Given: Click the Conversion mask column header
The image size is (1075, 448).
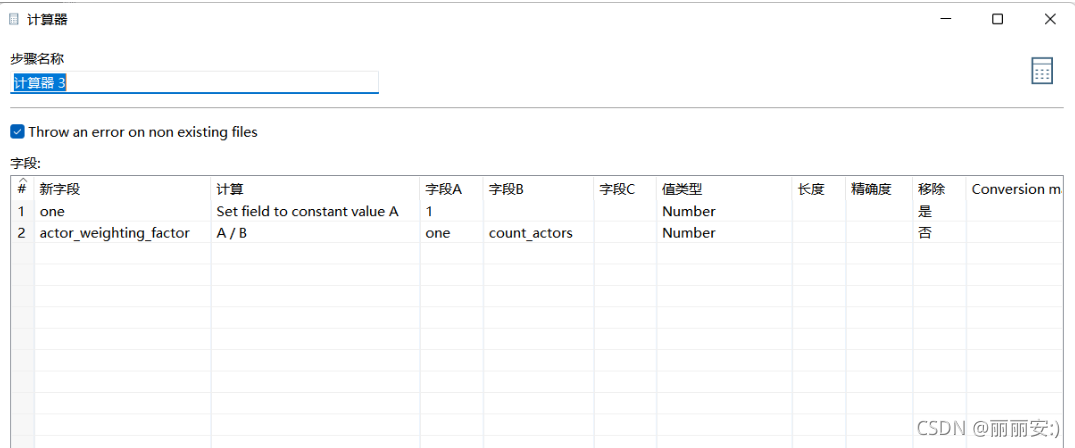Looking at the screenshot, I should click(1015, 189).
